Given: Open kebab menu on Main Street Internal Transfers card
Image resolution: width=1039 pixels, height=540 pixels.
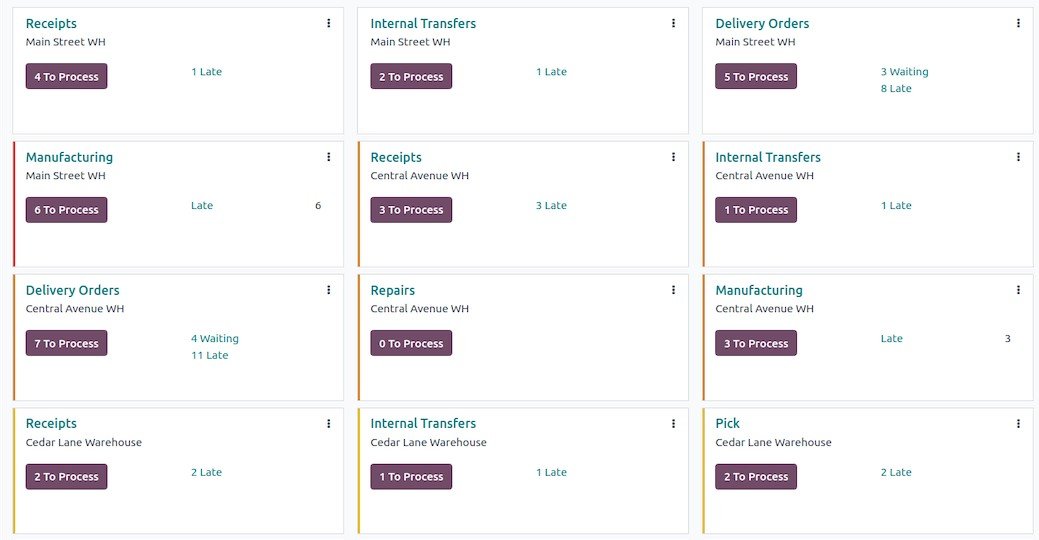Looking at the screenshot, I should [674, 23].
